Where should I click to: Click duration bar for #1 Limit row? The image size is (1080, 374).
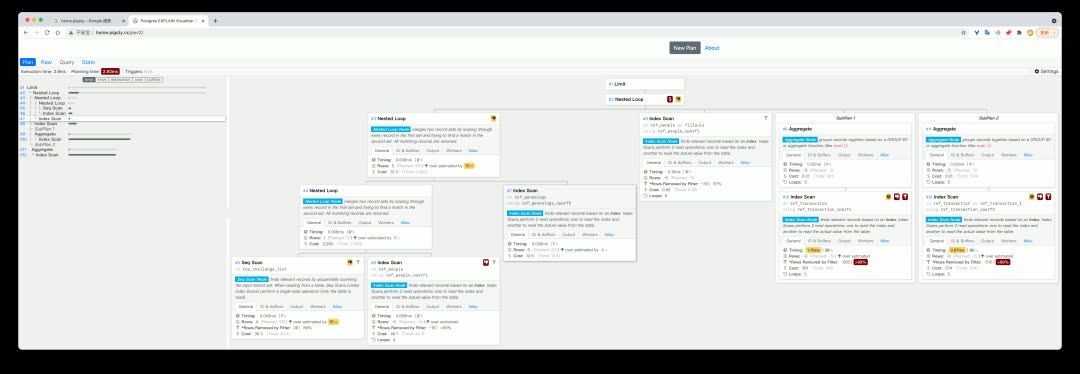pos(137,87)
